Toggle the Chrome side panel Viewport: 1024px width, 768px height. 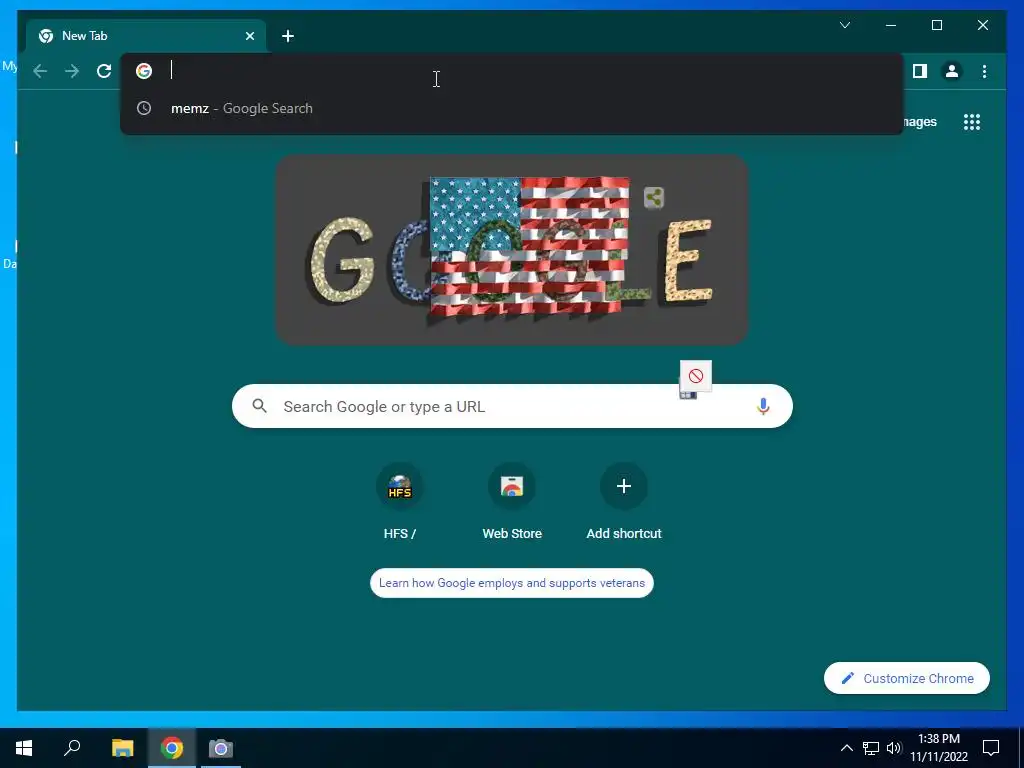[920, 71]
